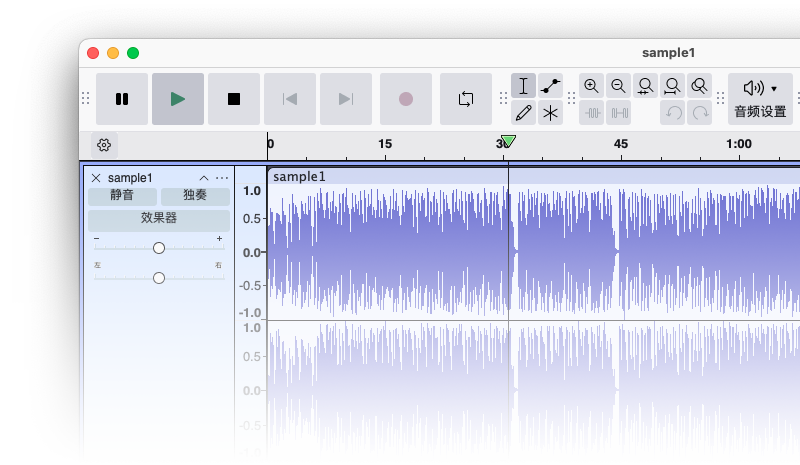
Task: Pause playback with the Pause button
Action: 122,99
